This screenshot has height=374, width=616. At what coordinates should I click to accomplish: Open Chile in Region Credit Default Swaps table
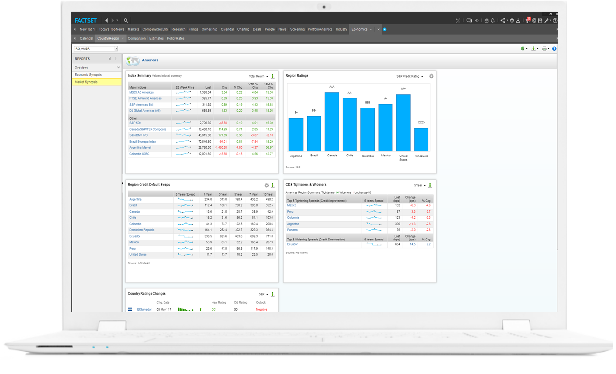click(133, 218)
